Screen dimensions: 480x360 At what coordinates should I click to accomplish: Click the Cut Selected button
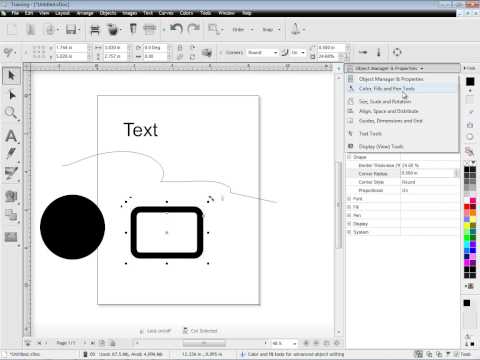point(200,331)
